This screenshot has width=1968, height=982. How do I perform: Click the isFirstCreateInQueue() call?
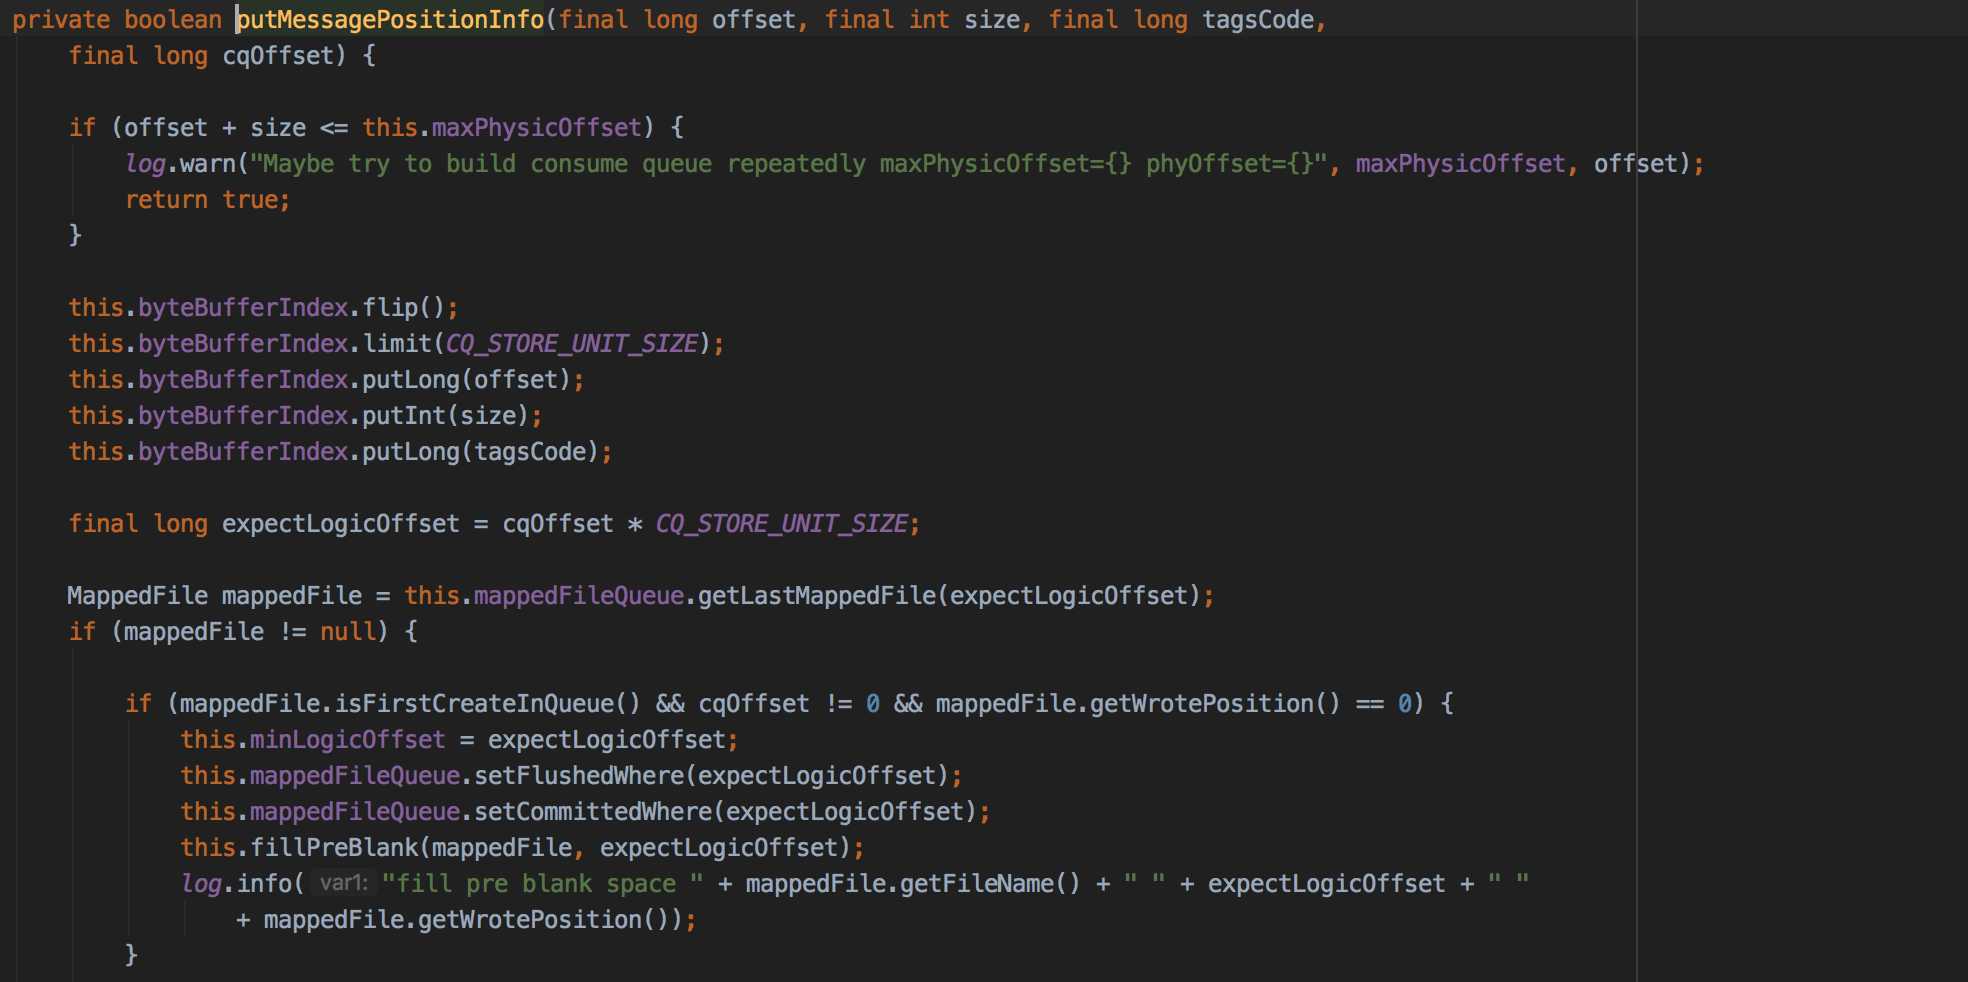487,703
